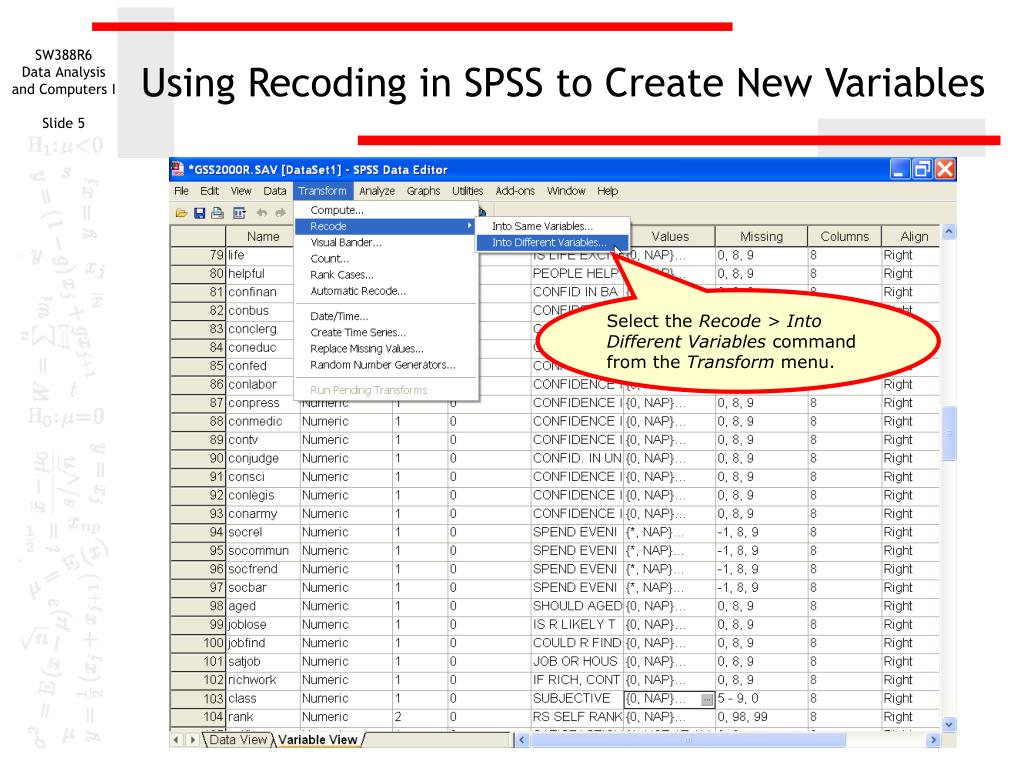Screen dimensions: 1024x768
Task: Select Into Same Variables... submenu item
Action: coord(552,227)
